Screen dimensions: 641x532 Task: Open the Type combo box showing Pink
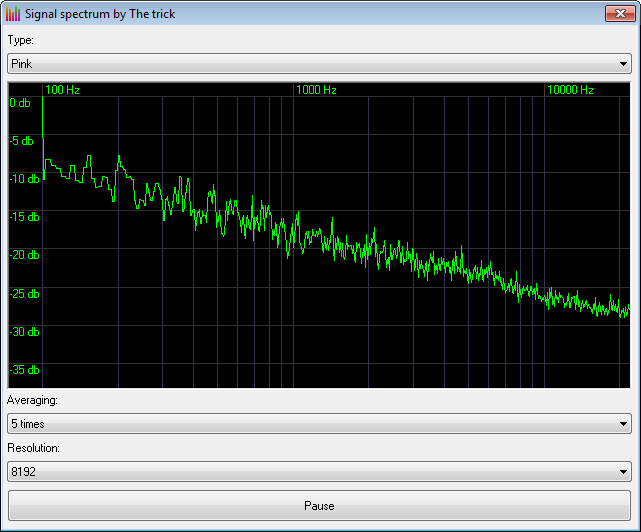(310, 63)
